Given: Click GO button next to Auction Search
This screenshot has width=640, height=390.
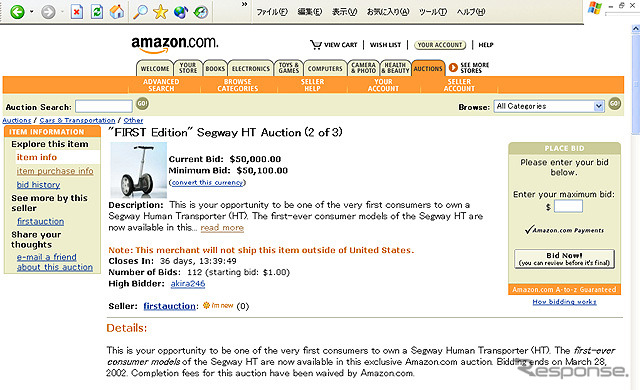Looking at the screenshot, I should pyautogui.click(x=142, y=104).
